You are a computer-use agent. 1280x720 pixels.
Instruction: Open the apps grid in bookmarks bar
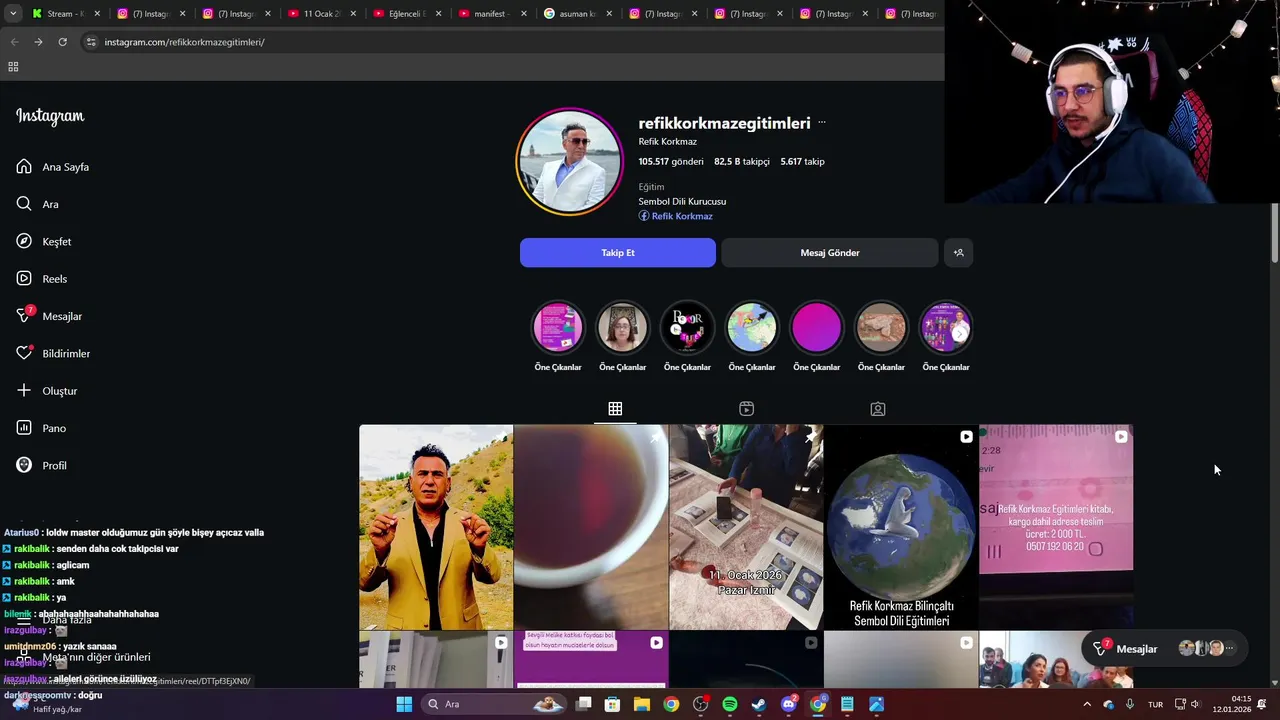[x=13, y=67]
